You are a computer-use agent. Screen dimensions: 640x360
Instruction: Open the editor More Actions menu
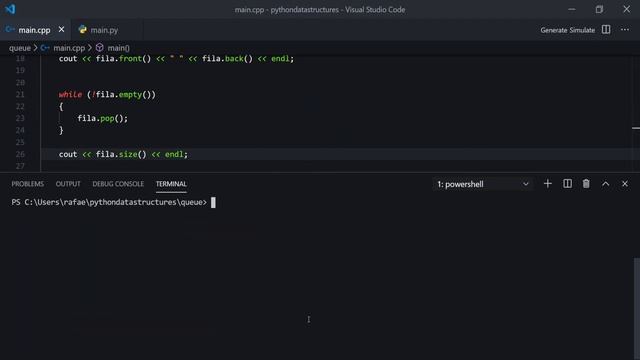click(624, 30)
